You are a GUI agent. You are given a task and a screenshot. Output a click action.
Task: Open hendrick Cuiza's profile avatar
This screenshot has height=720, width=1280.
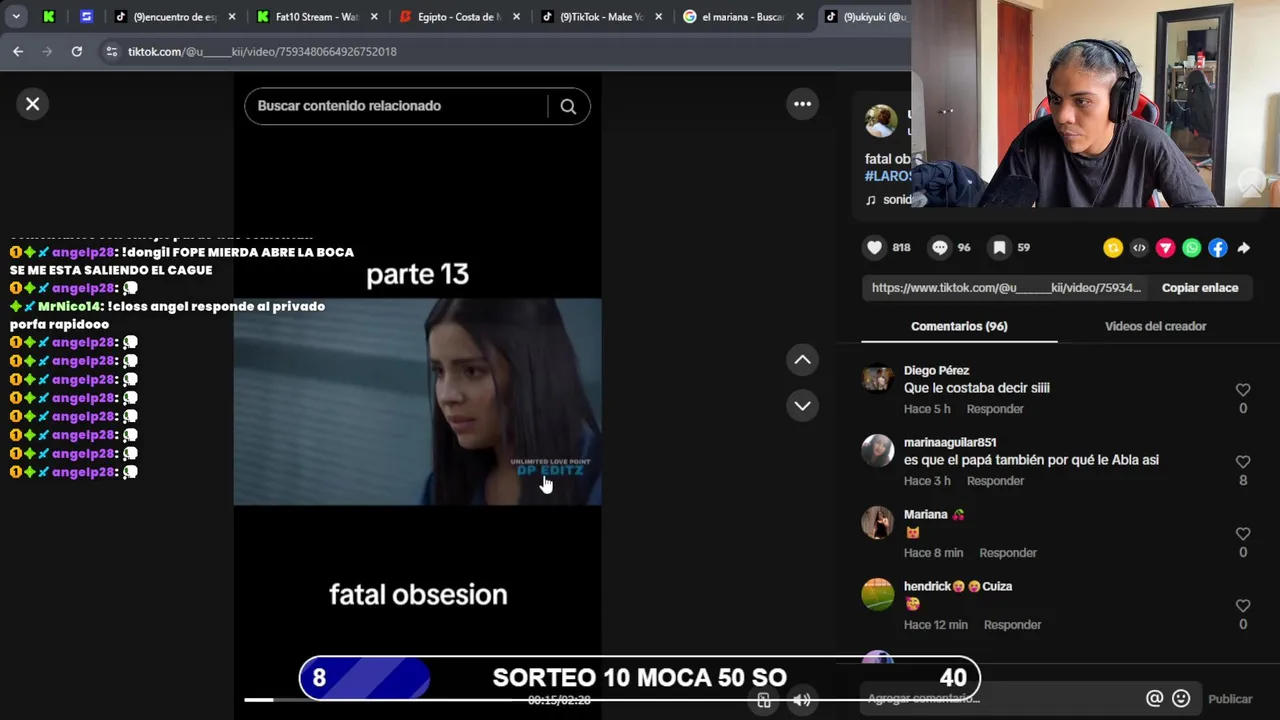click(x=878, y=594)
